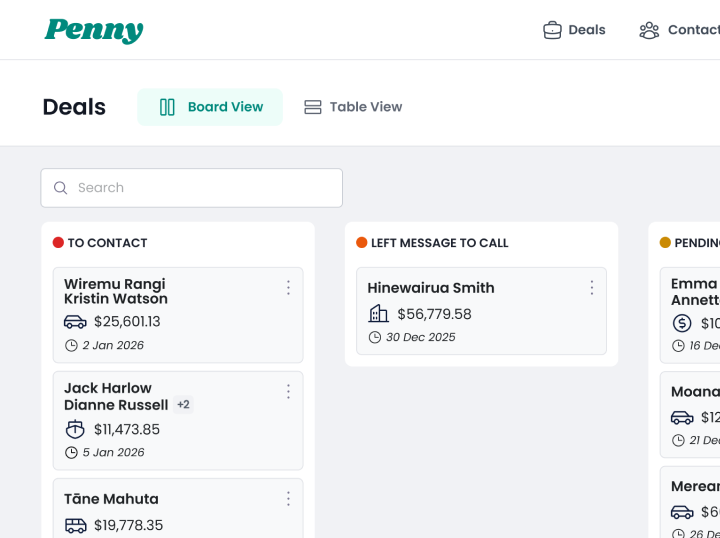
Task: Click car icon on Wiremu Rangi card
Action: 75,322
